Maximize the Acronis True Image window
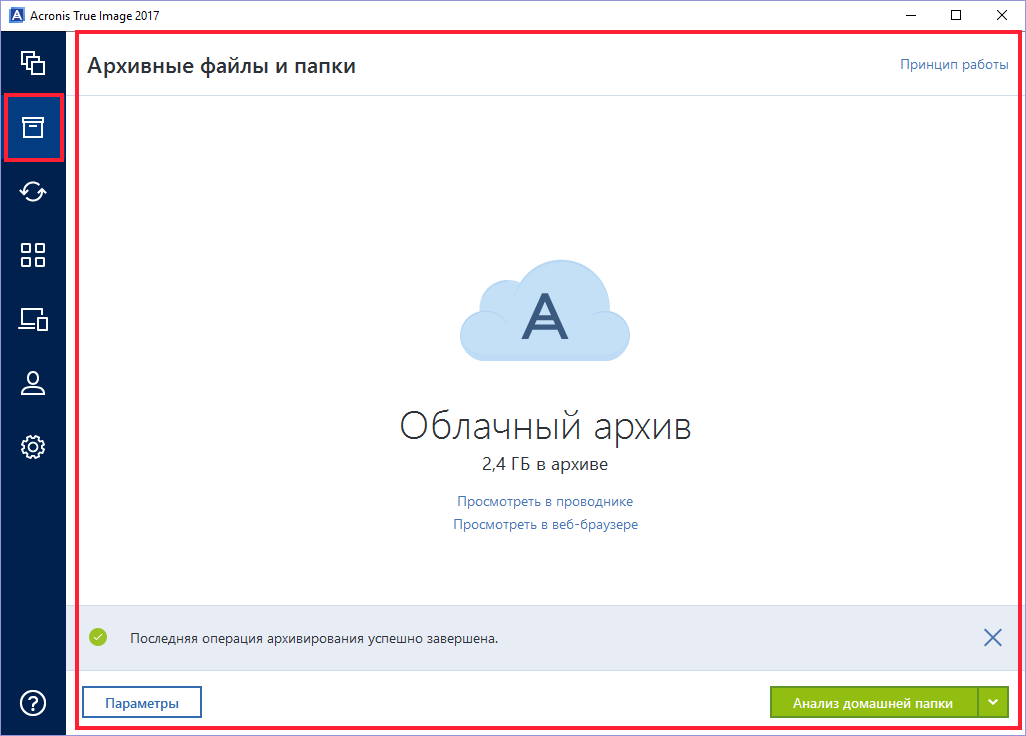 point(956,15)
